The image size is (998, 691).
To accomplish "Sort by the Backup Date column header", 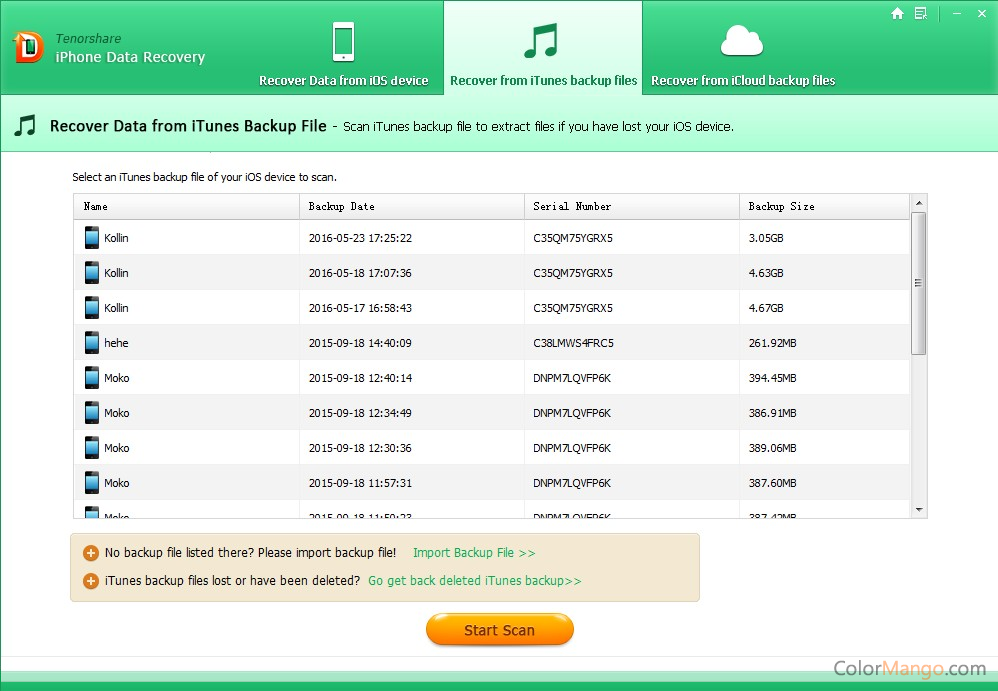I will 412,206.
